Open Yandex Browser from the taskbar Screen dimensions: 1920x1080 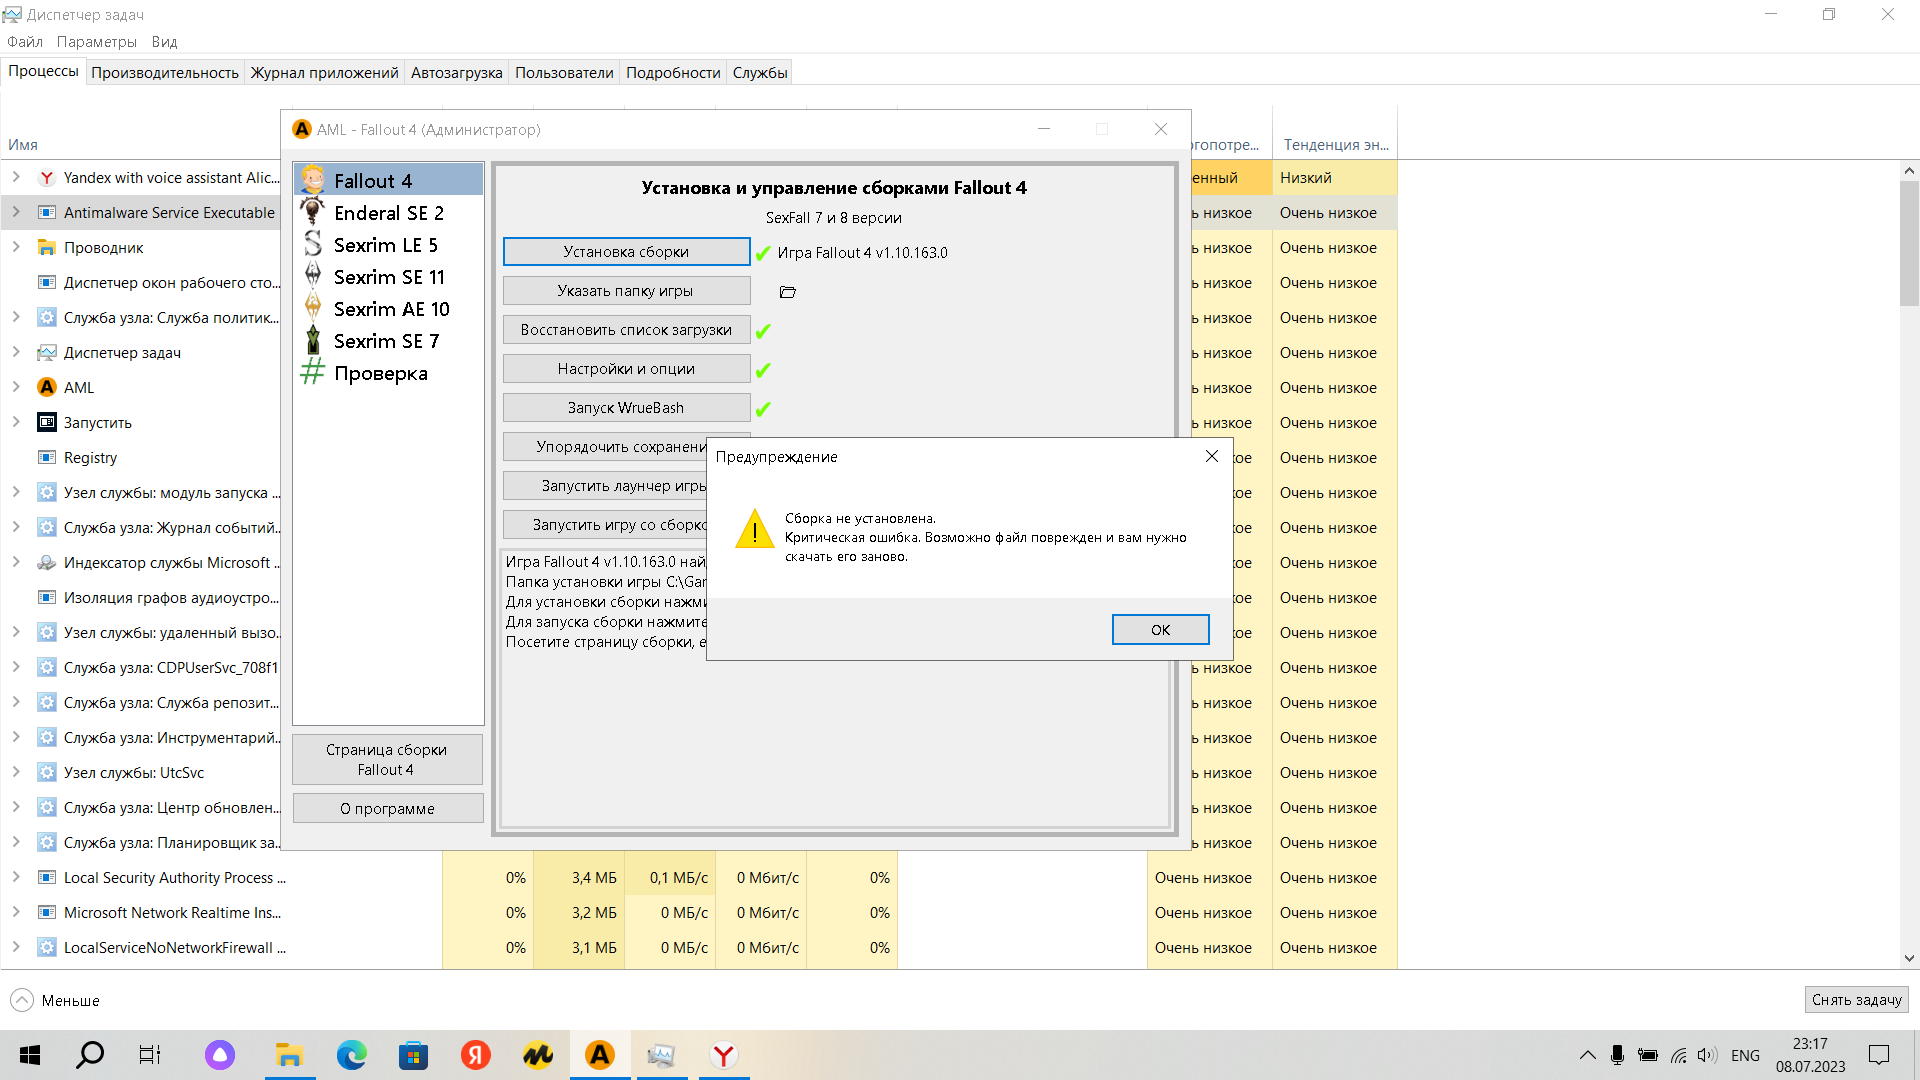(724, 1055)
